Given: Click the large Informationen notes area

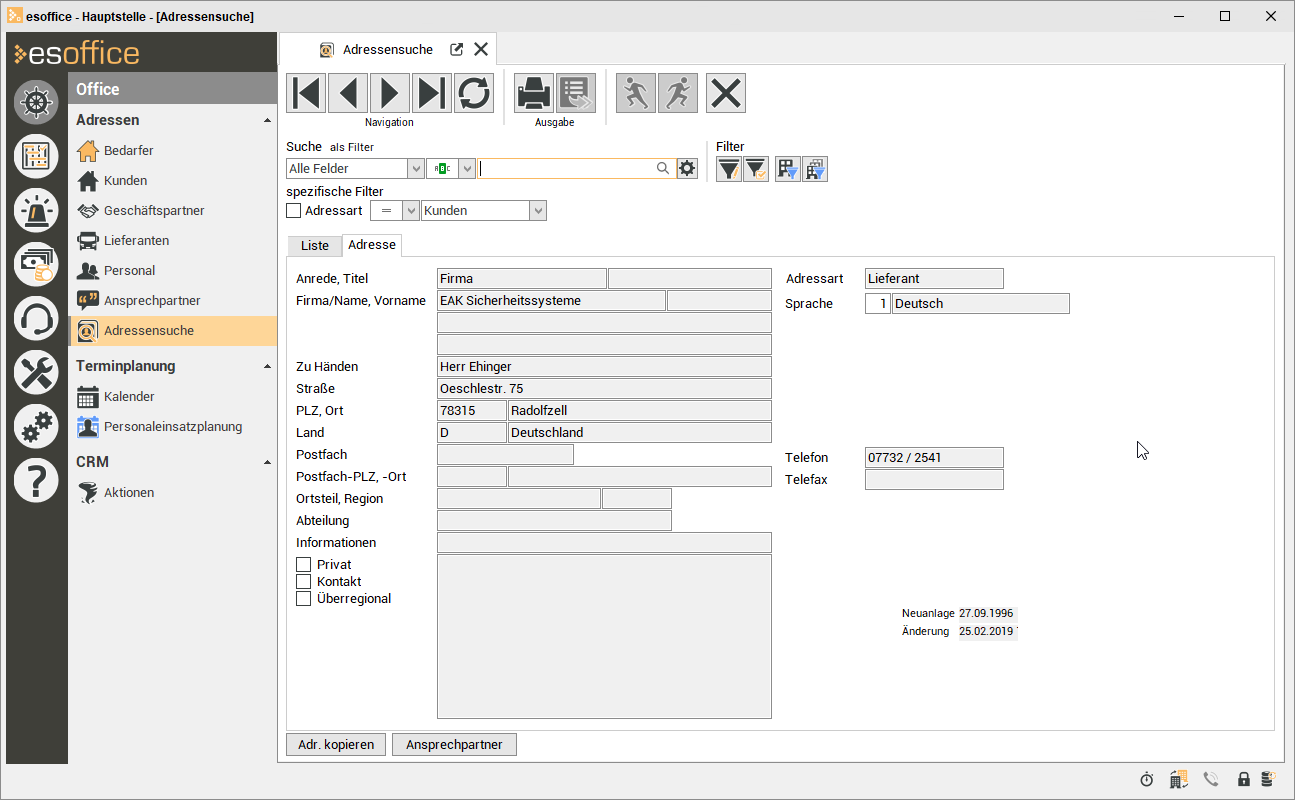Looking at the screenshot, I should pyautogui.click(x=604, y=637).
